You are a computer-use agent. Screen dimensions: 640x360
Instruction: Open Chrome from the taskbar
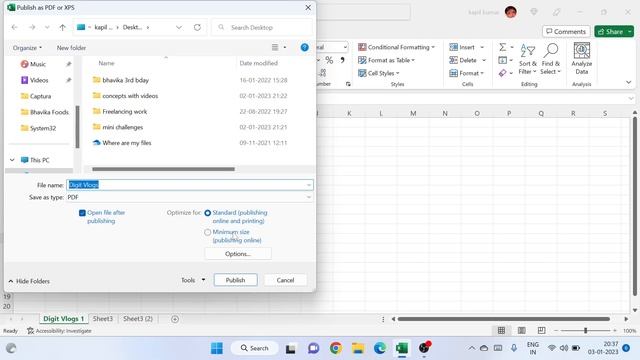pyautogui.click(x=336, y=348)
